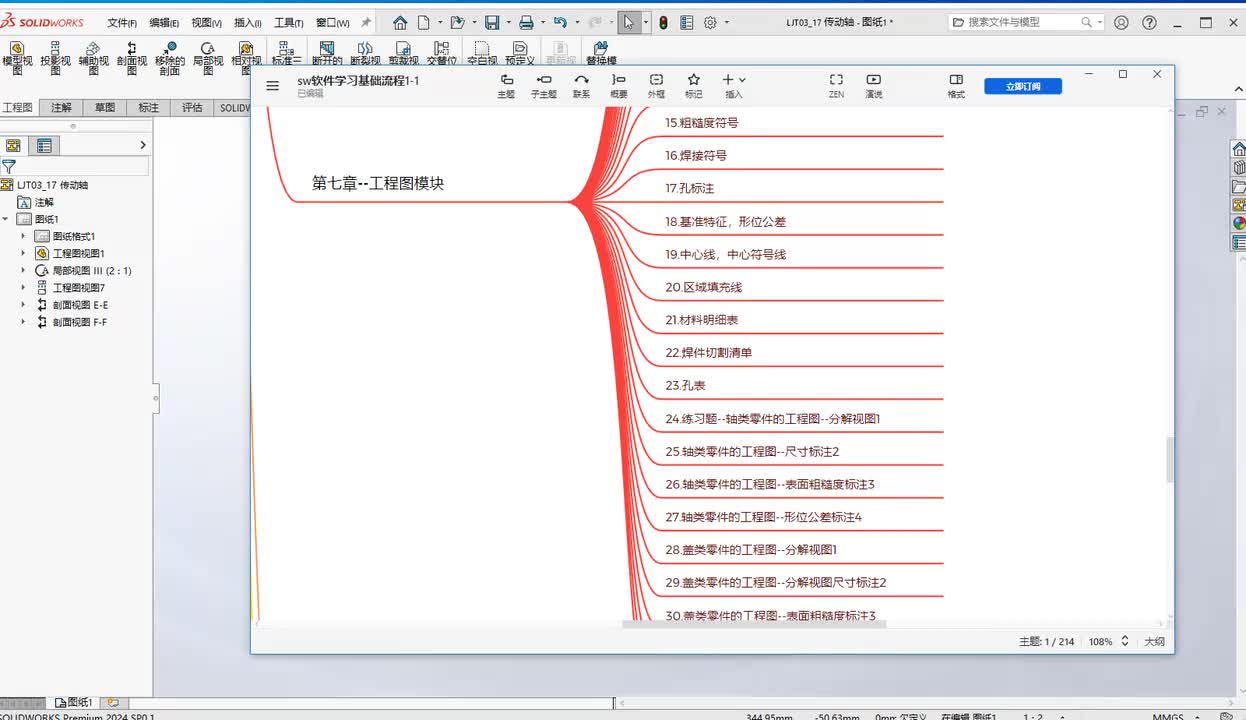Click the Open file icon
This screenshot has width=1246, height=720.
pos(458,22)
